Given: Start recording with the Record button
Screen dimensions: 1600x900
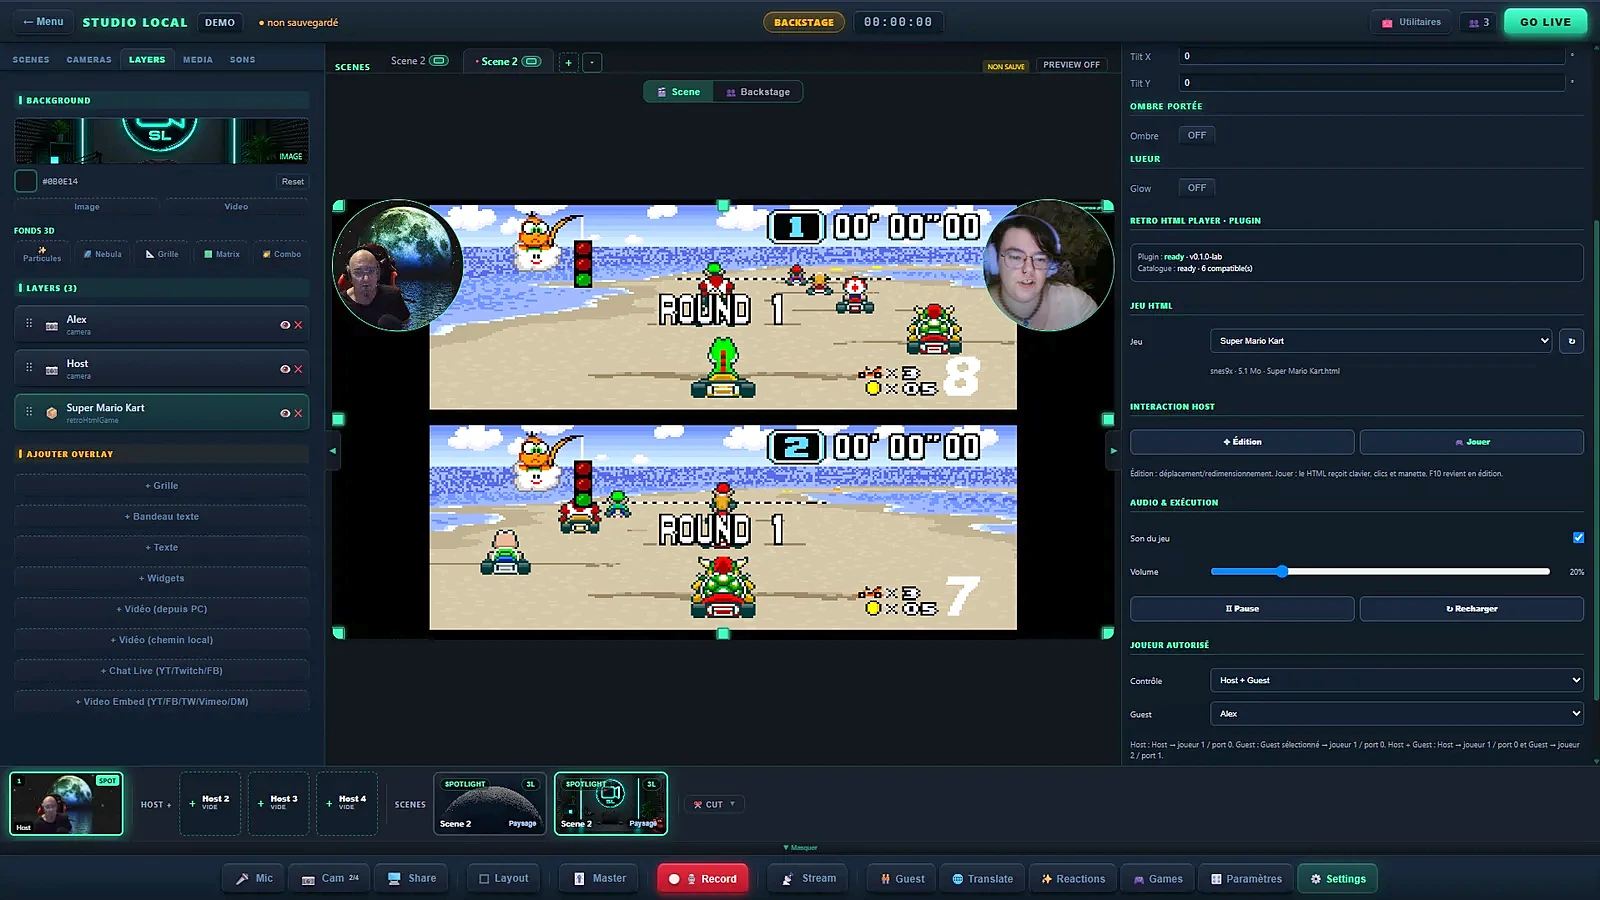Looking at the screenshot, I should (x=703, y=879).
